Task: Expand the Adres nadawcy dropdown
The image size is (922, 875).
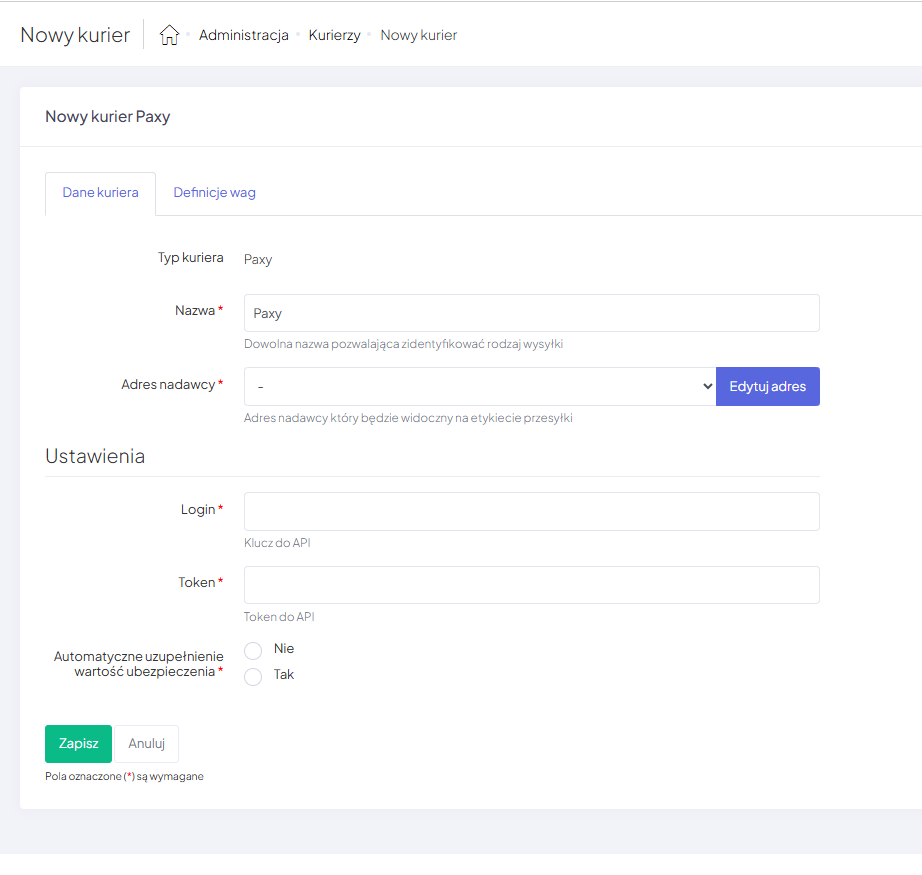Action: (480, 386)
